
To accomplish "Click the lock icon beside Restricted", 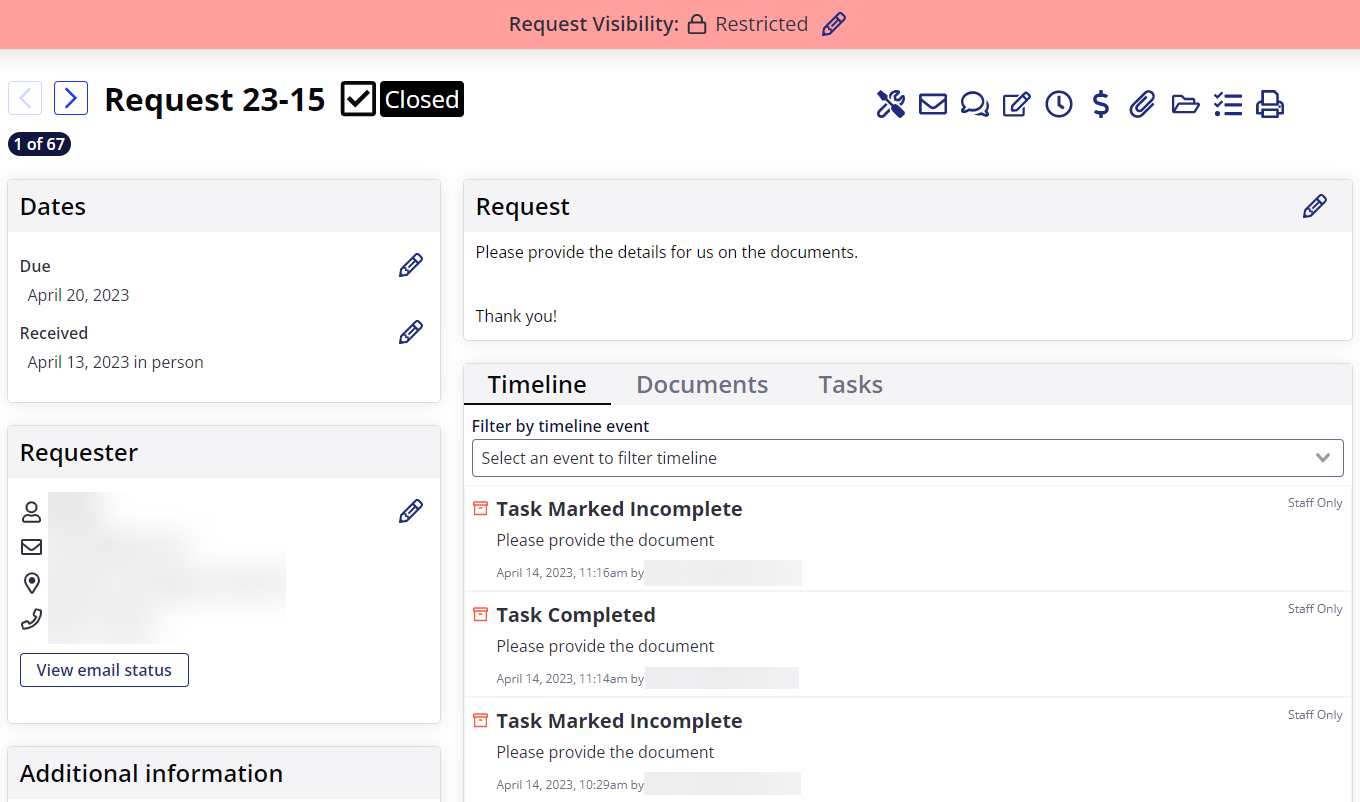I will tap(697, 24).
